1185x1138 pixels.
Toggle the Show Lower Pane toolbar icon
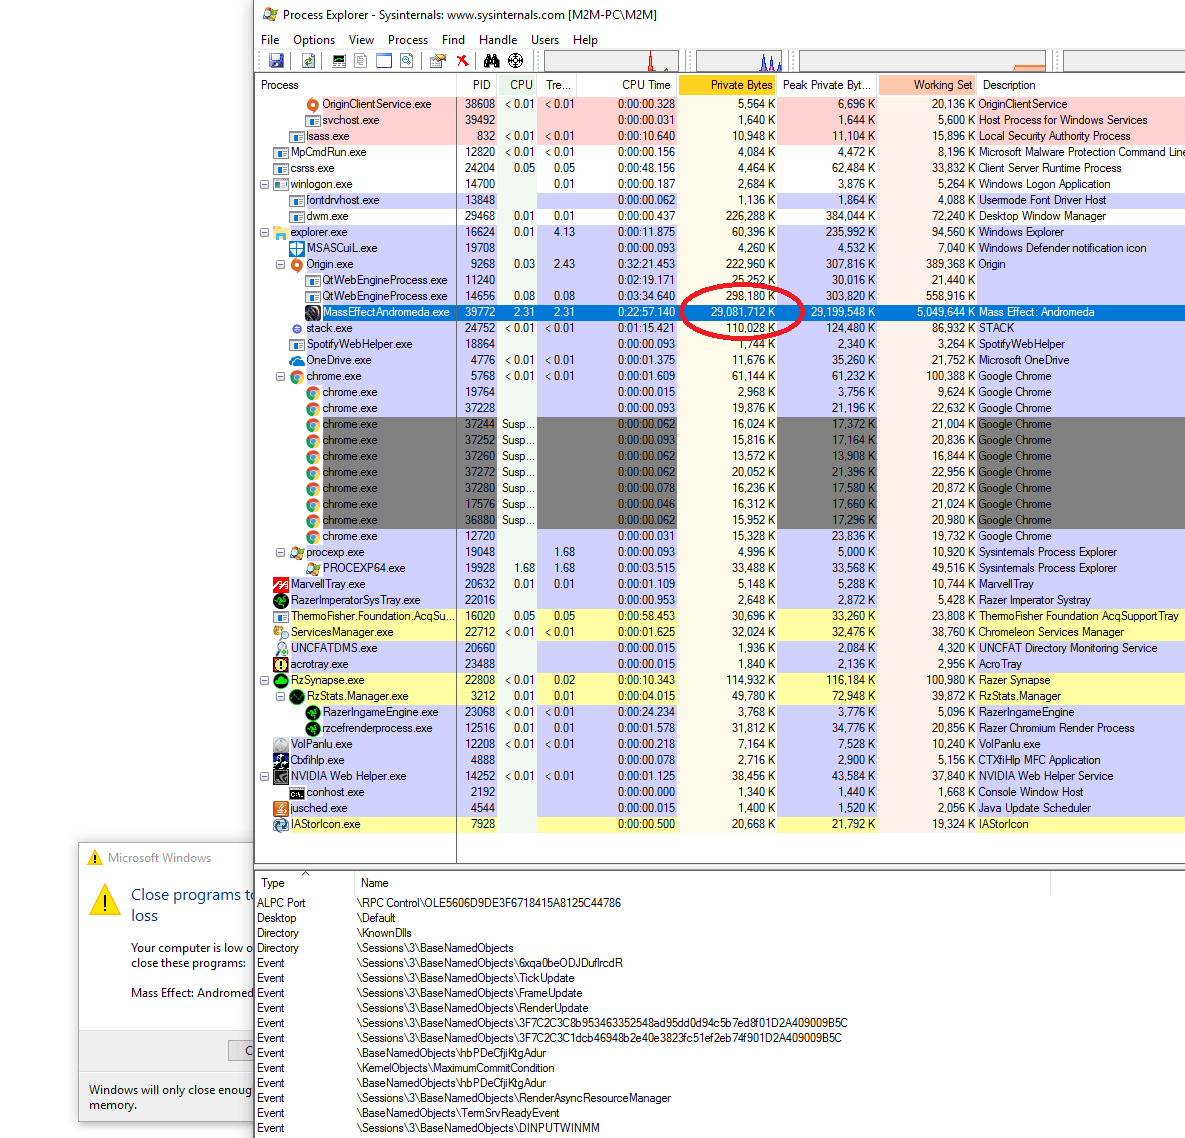tap(385, 61)
